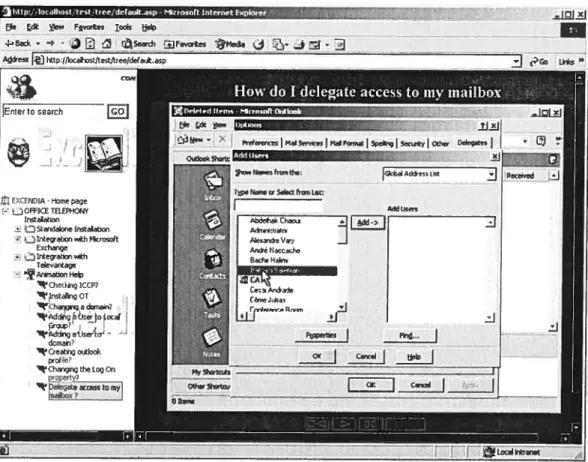
Task: Open Favorites in IE toolbar
Action: pos(185,44)
